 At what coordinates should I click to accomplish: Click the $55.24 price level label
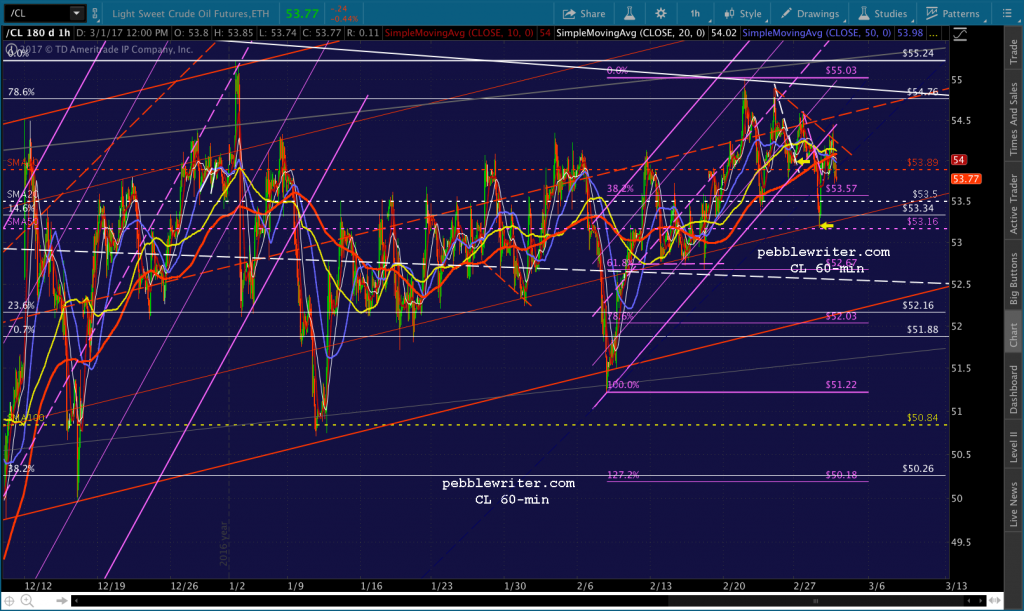click(918, 54)
